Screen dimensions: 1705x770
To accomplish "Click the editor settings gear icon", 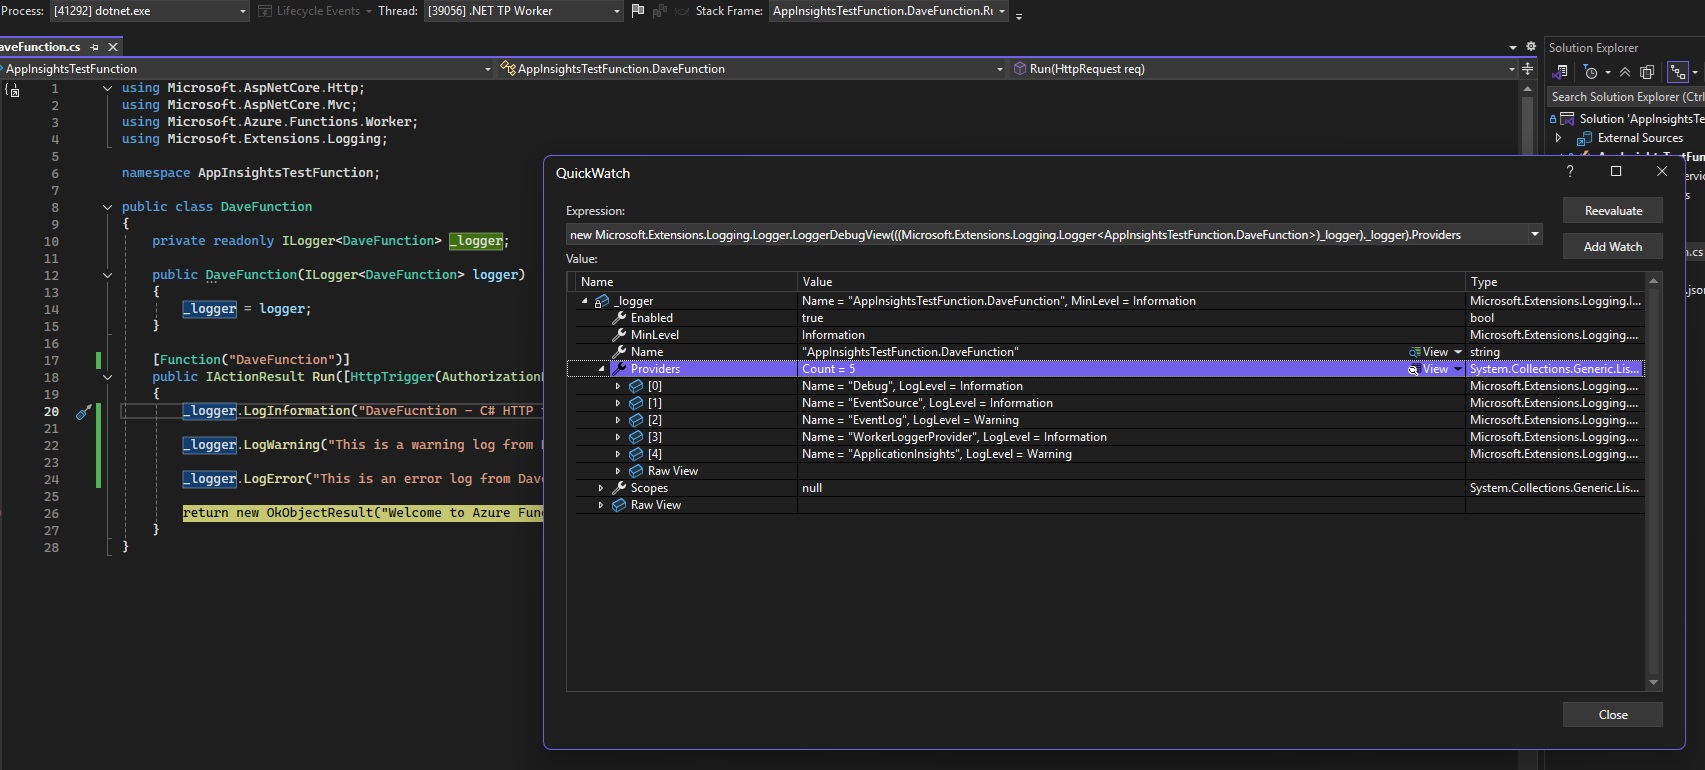I will pos(1530,47).
